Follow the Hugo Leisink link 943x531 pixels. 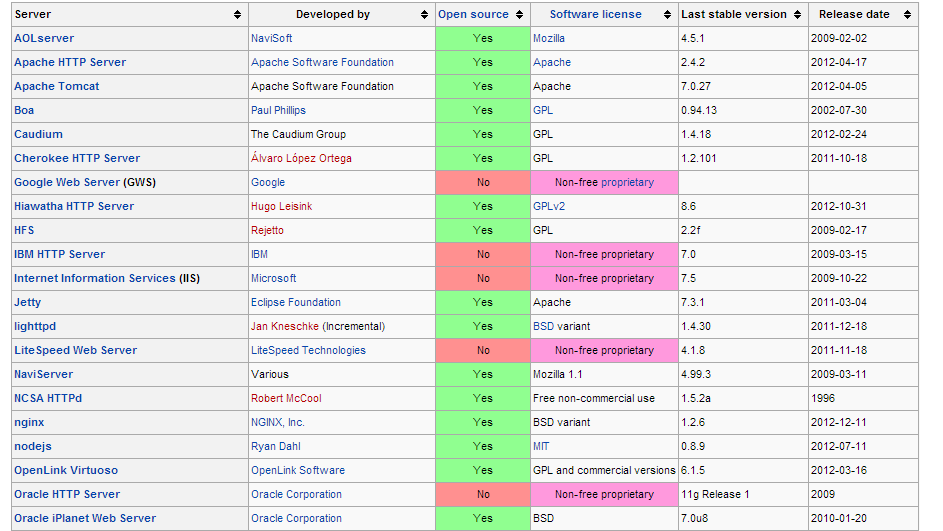coord(281,206)
